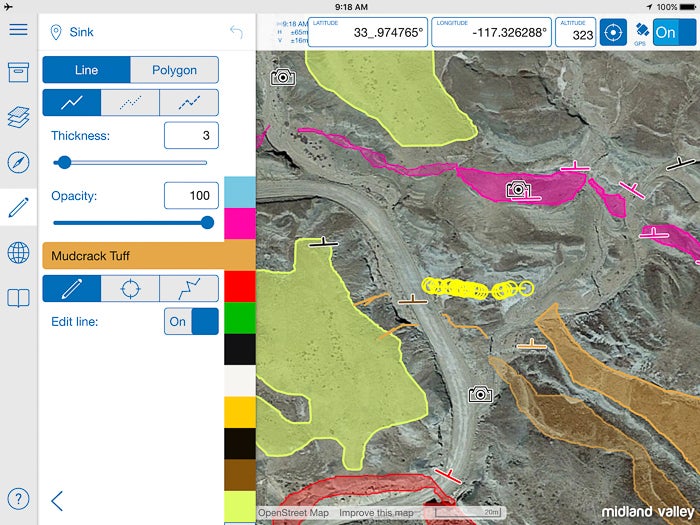
Task: Toggle the GPS On switch
Action: pos(673,32)
